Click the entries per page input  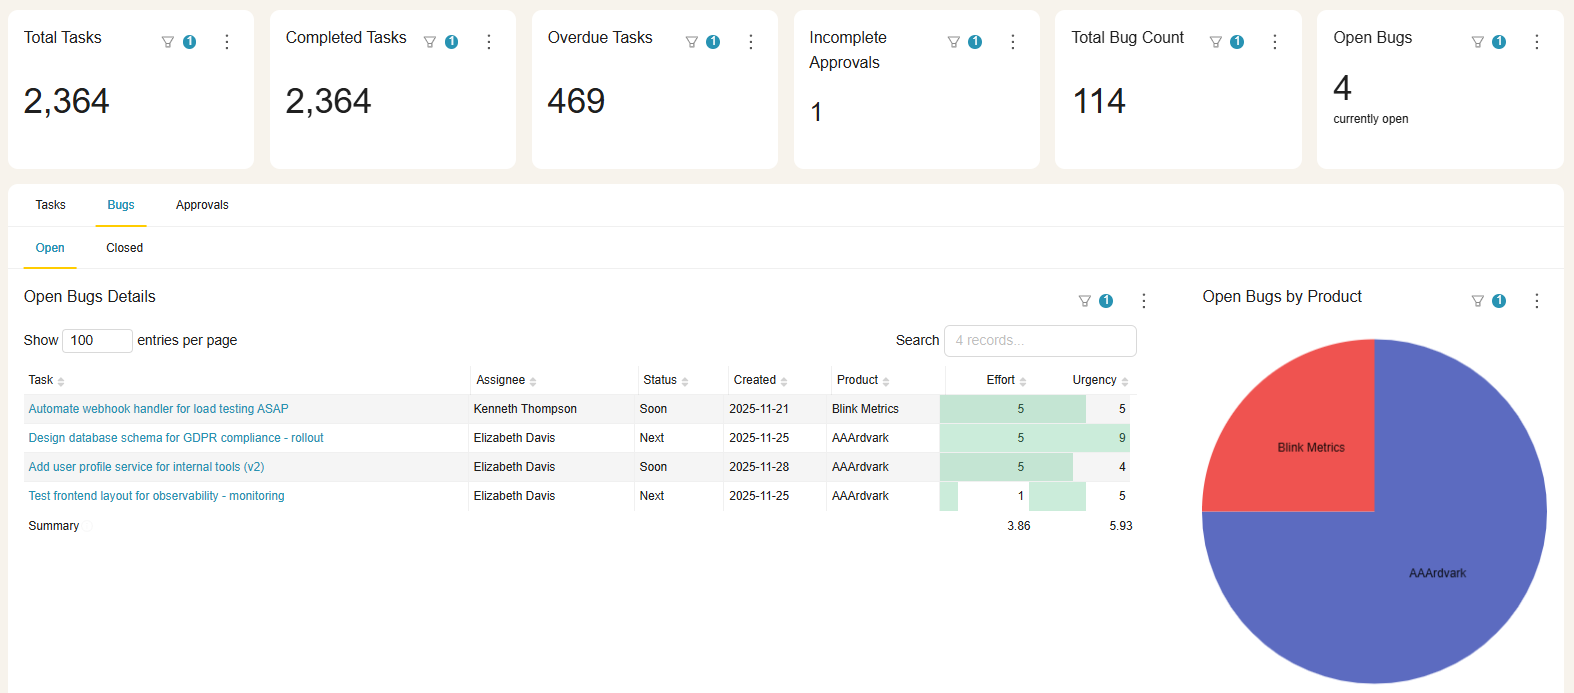(x=97, y=341)
